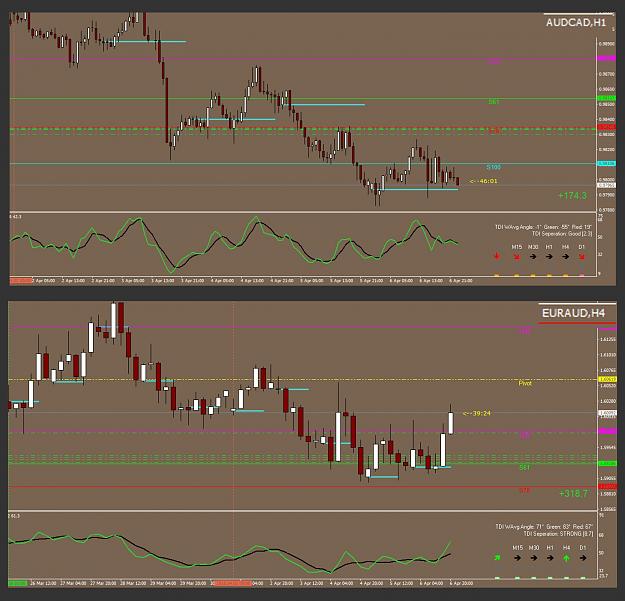The width and height of the screenshot is (625, 601).
Task: Click the M15 timeframe label in AUDCAD panel
Action: coord(517,247)
